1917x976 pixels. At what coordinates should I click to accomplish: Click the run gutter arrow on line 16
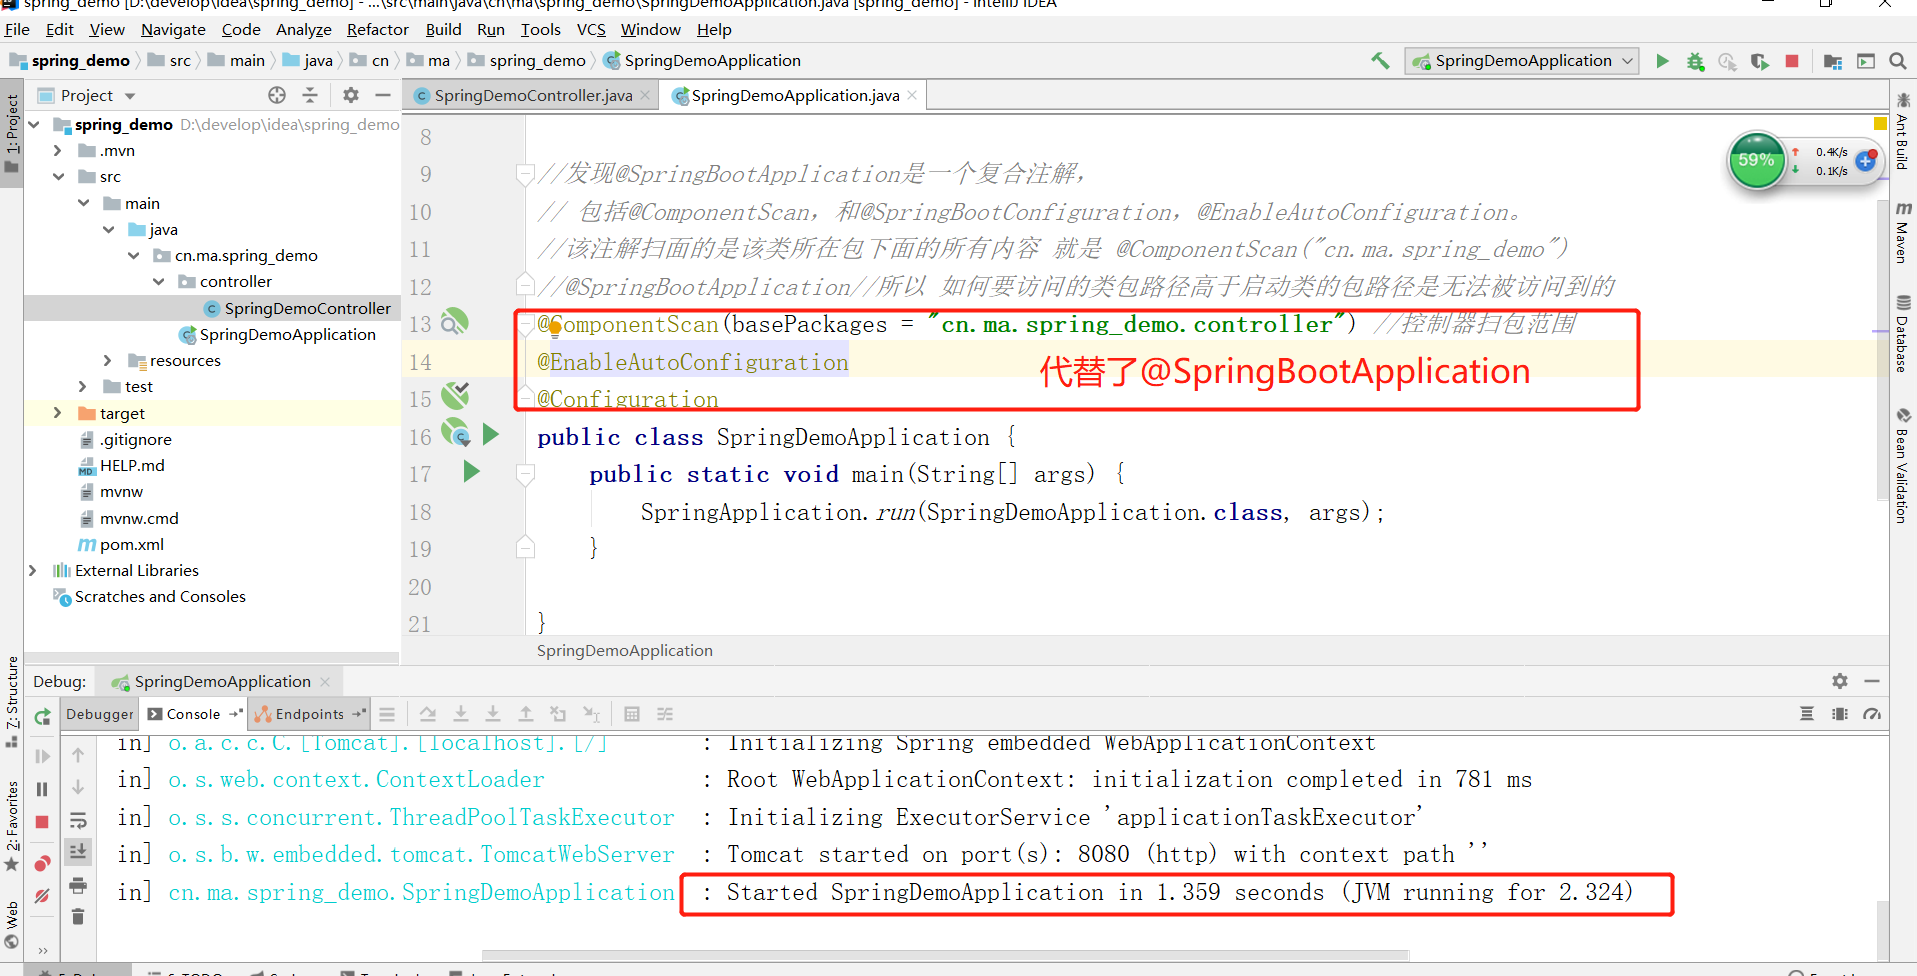coord(490,434)
